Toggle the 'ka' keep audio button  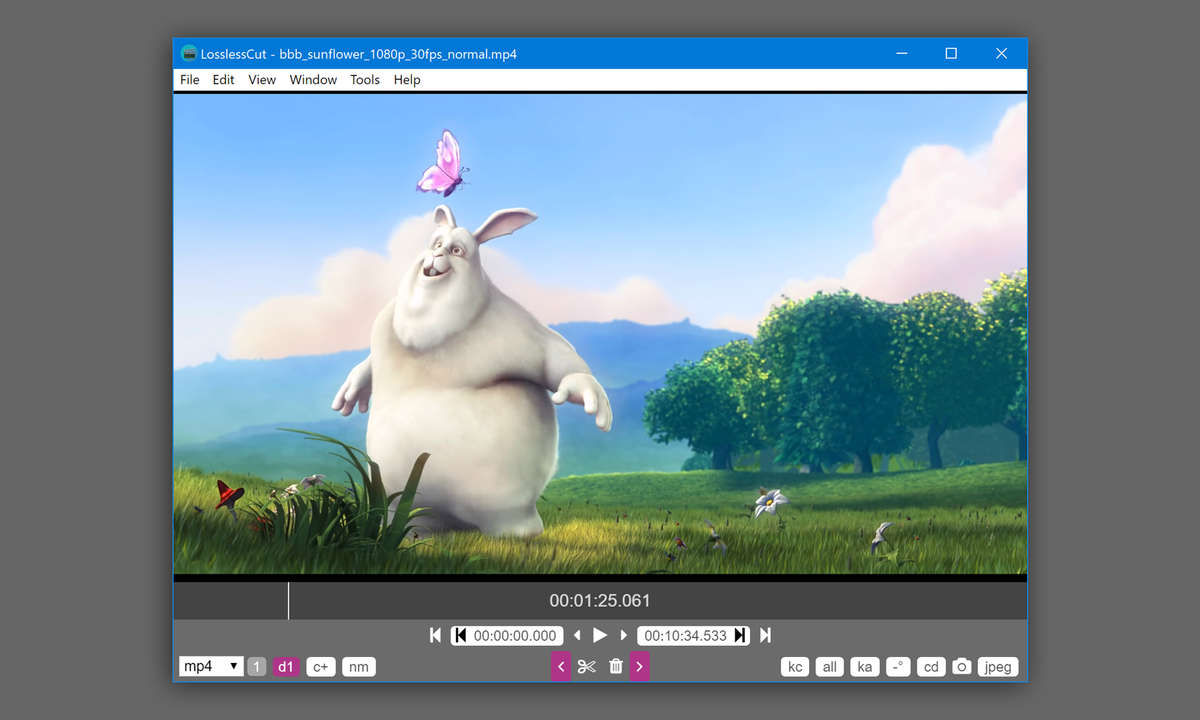(x=865, y=667)
